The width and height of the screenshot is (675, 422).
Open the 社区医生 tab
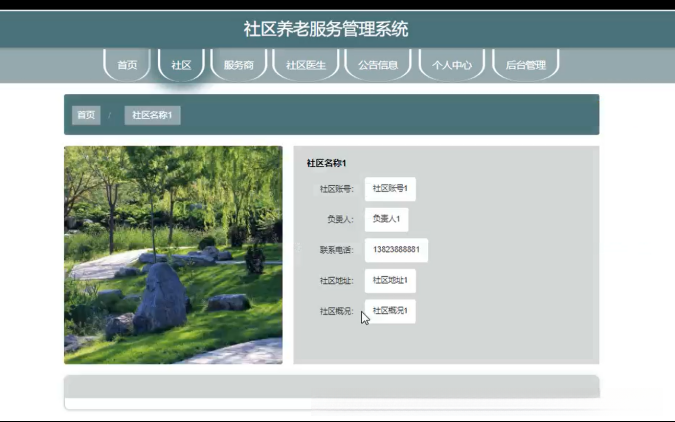point(306,65)
